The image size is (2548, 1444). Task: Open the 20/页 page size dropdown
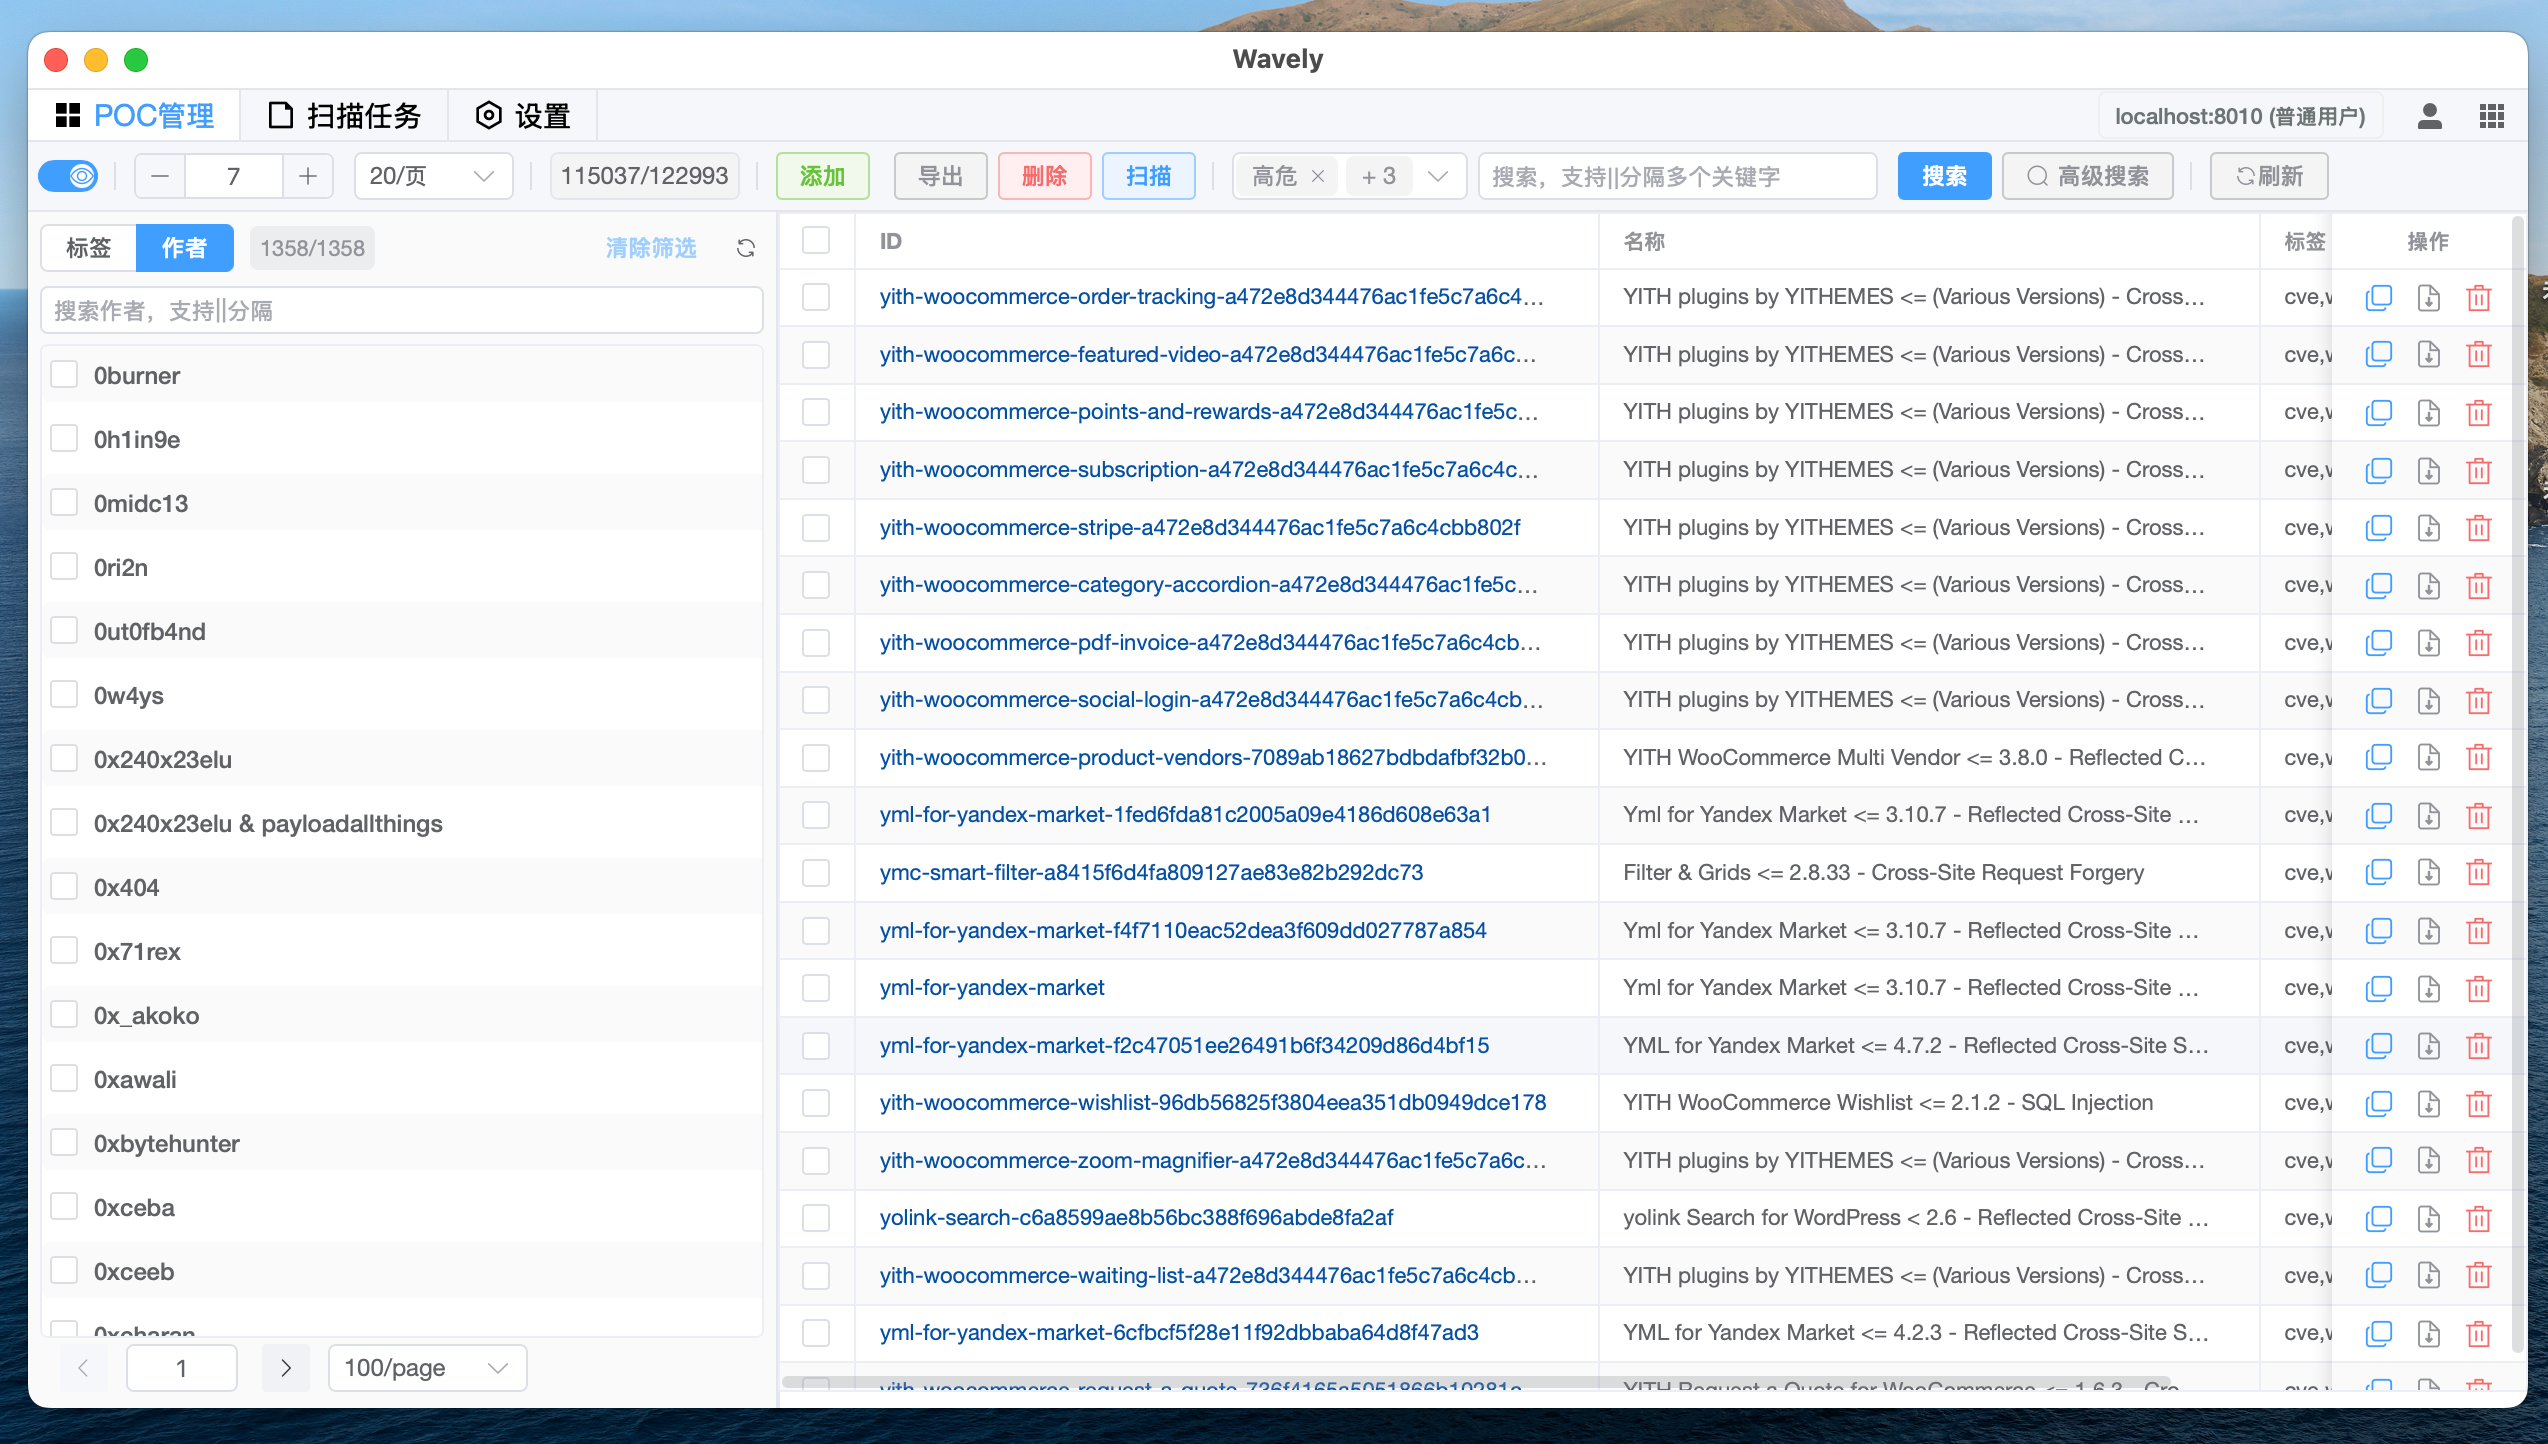click(x=433, y=176)
